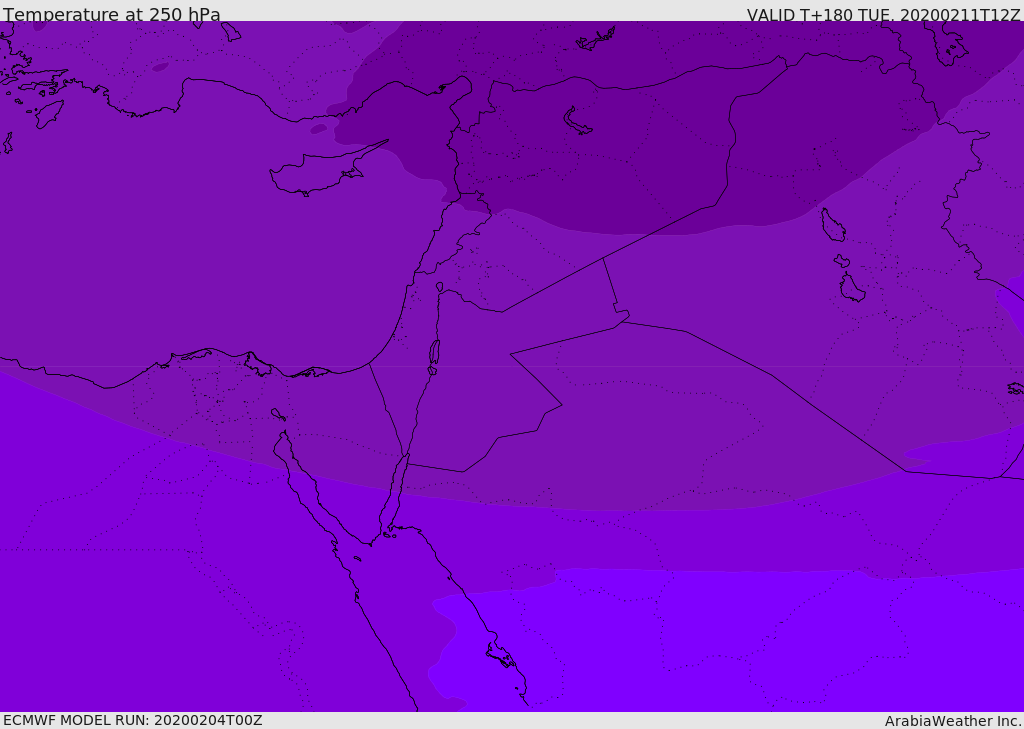
Task: Click the brightest violet region over Arabia
Action: point(750,640)
